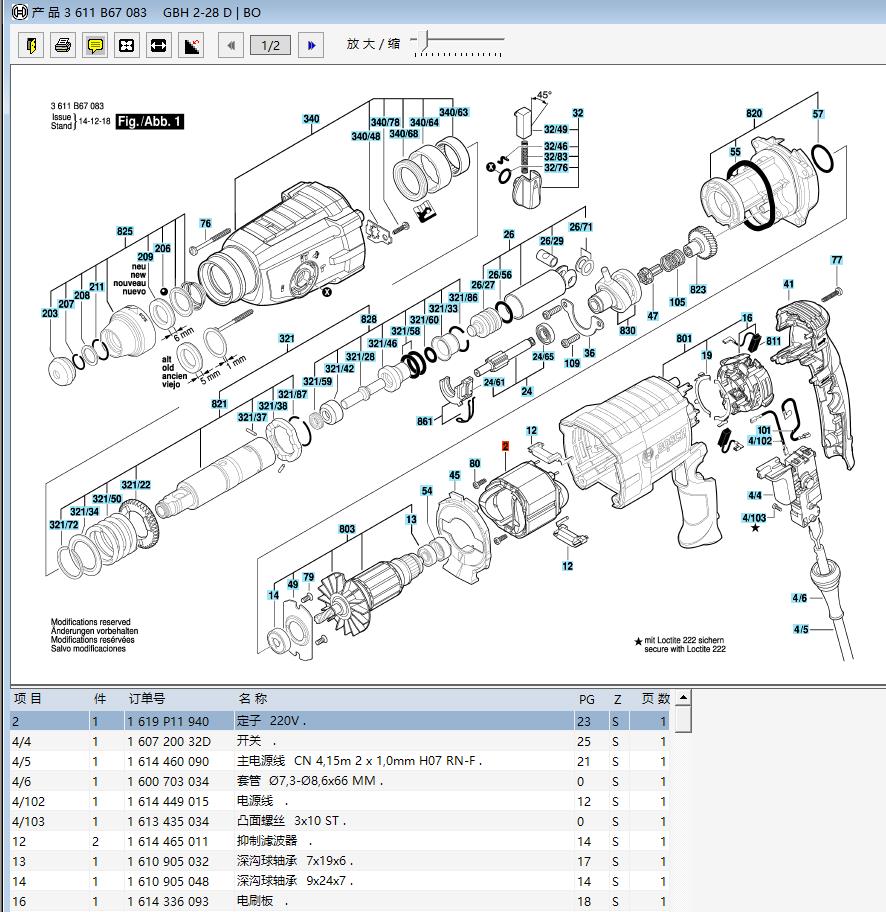Click part label 57 on the diagram
This screenshot has height=912, width=886.
point(818,114)
